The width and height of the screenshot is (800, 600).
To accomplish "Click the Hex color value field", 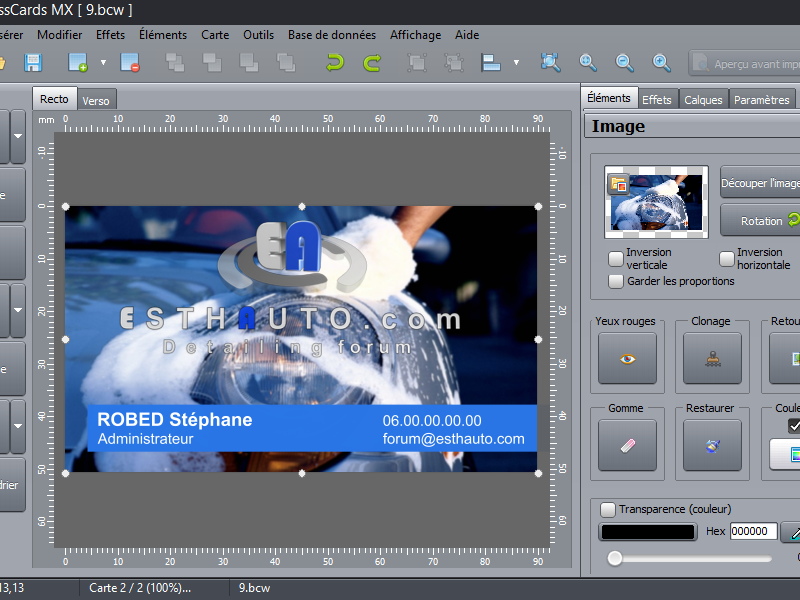I will (x=754, y=532).
